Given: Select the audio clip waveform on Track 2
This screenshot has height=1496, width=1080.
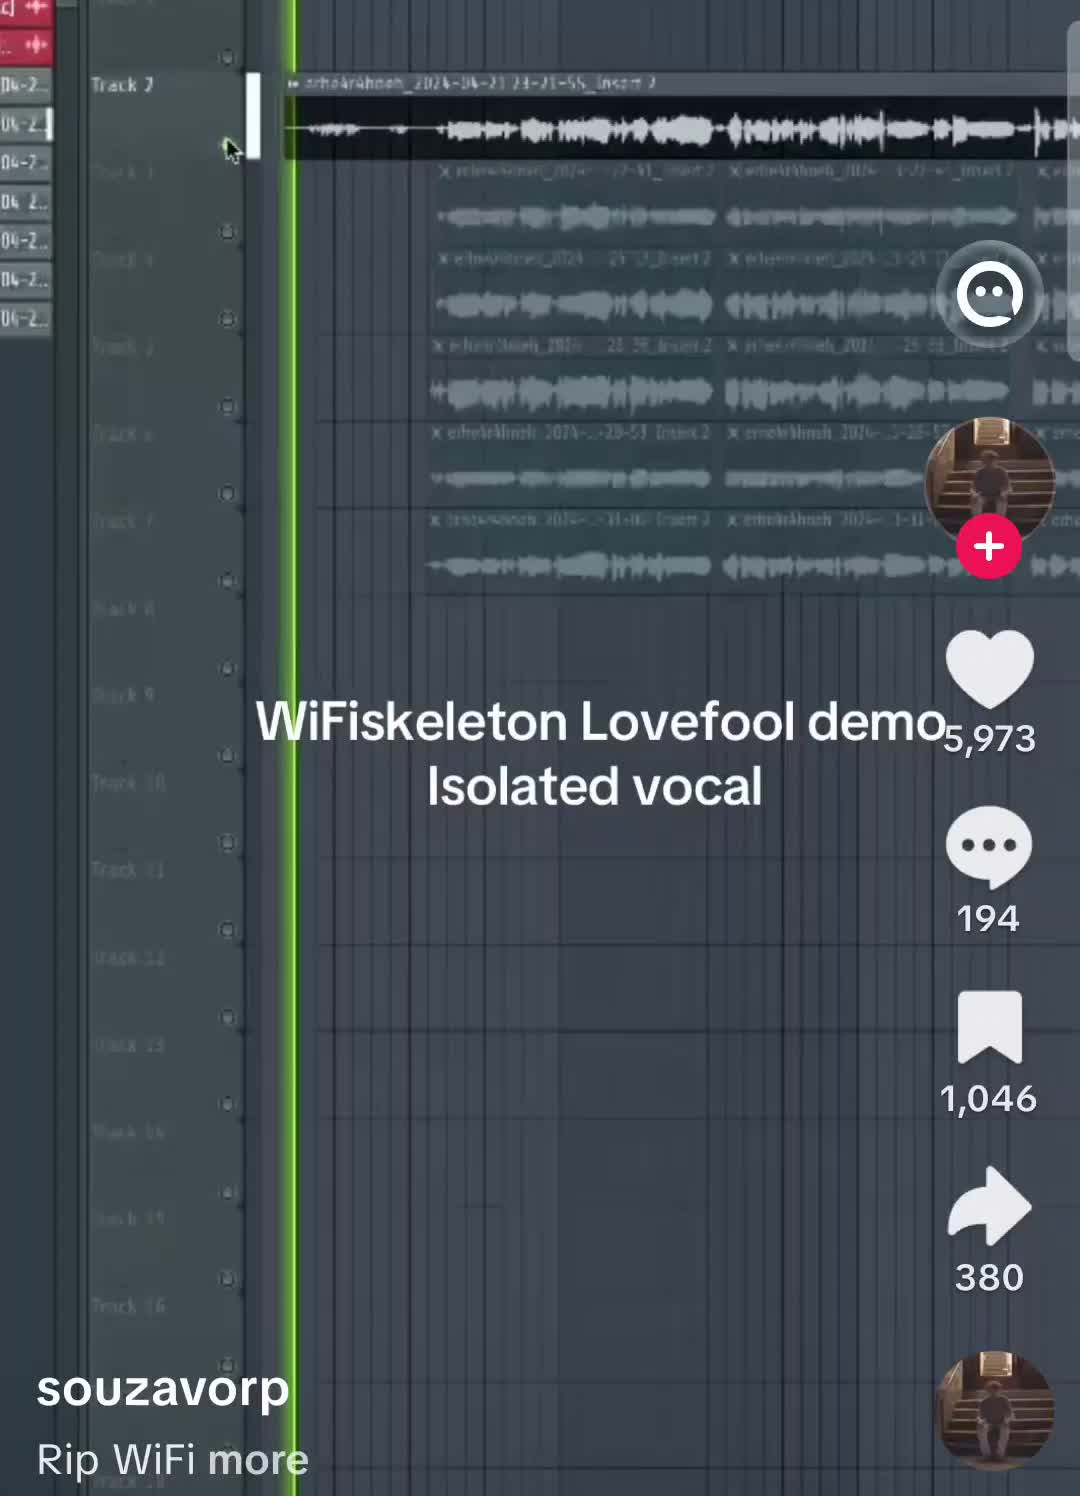Looking at the screenshot, I should coord(682,128).
